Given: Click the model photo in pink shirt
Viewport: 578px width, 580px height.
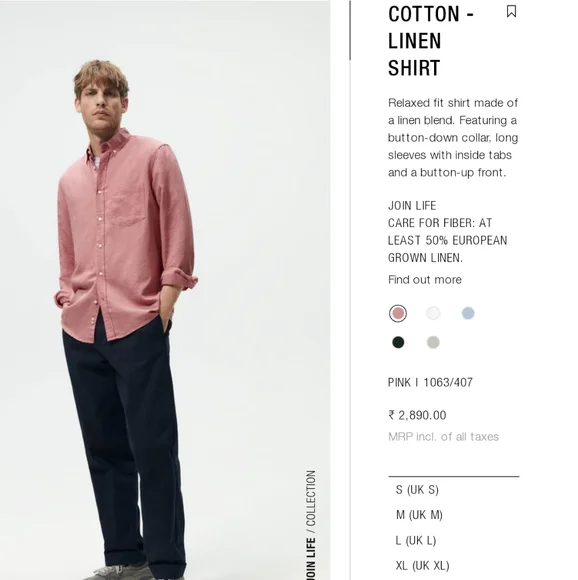Looking at the screenshot, I should coord(165,290).
